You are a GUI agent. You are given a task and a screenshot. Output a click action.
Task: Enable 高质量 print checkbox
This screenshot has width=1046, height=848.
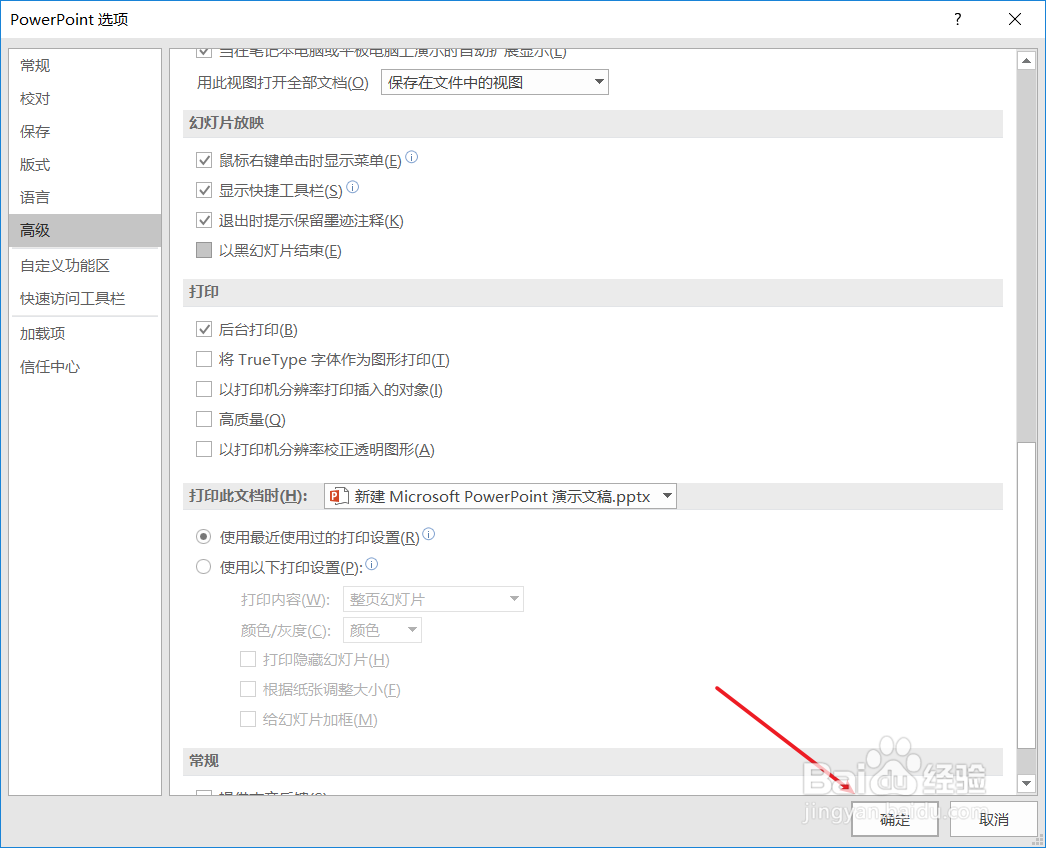(x=204, y=419)
